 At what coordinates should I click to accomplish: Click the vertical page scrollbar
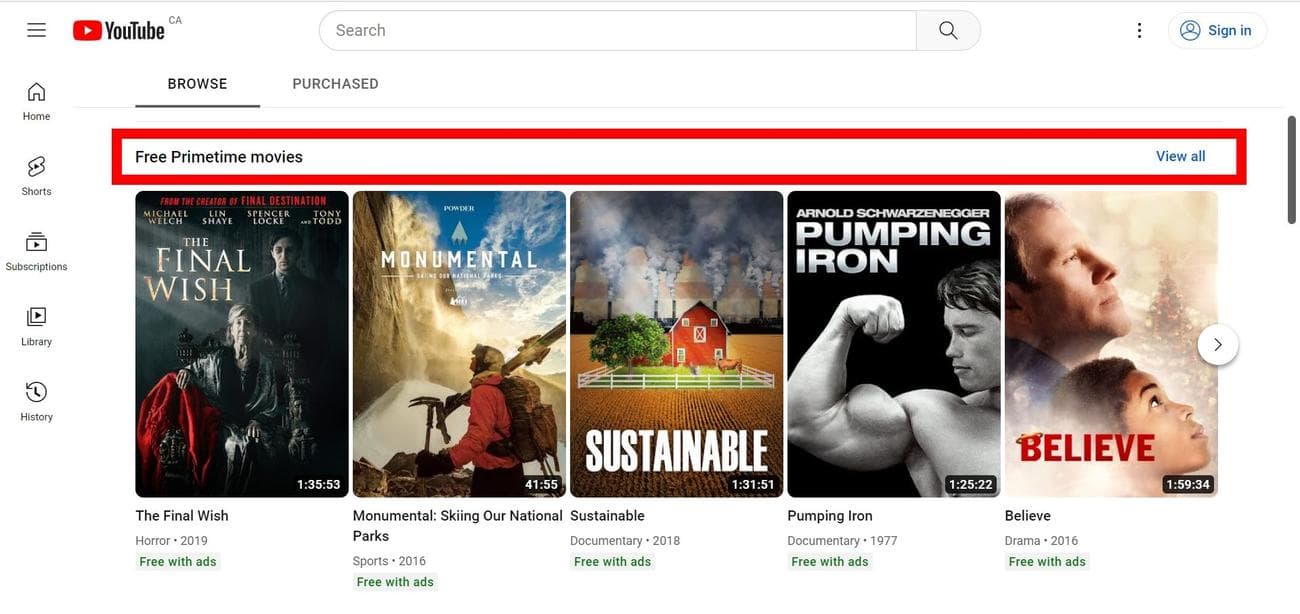pyautogui.click(x=1291, y=170)
